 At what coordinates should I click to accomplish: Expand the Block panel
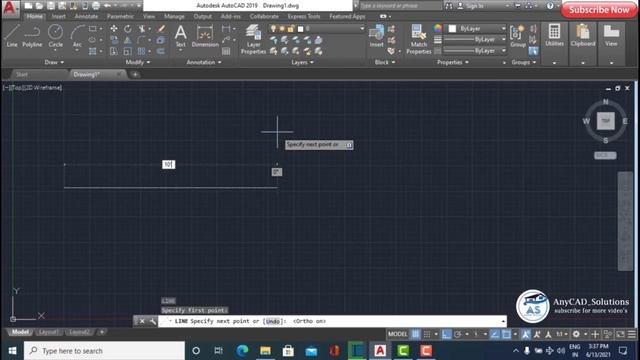[x=385, y=62]
